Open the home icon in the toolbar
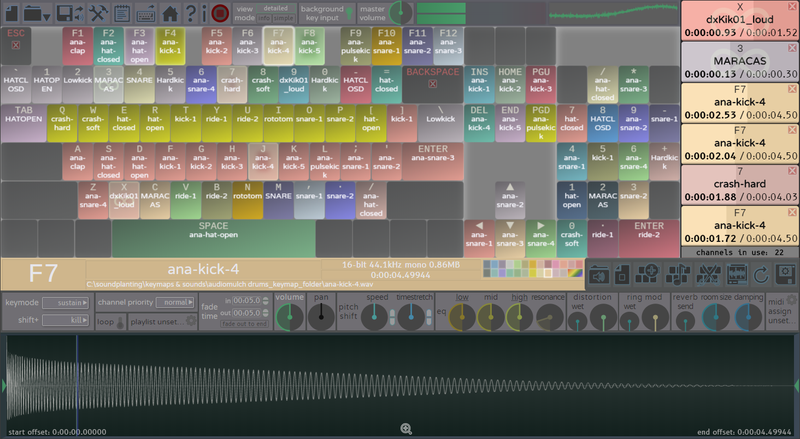 [170, 13]
